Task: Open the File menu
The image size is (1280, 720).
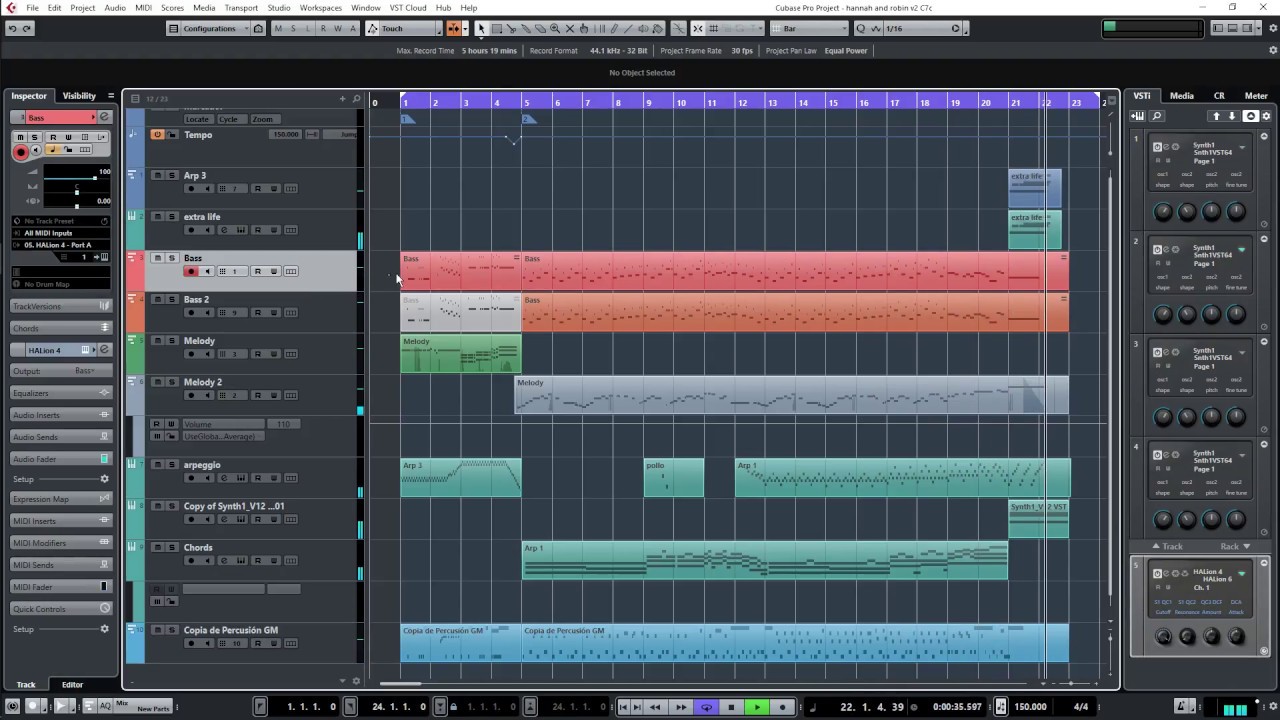Action: (x=33, y=7)
